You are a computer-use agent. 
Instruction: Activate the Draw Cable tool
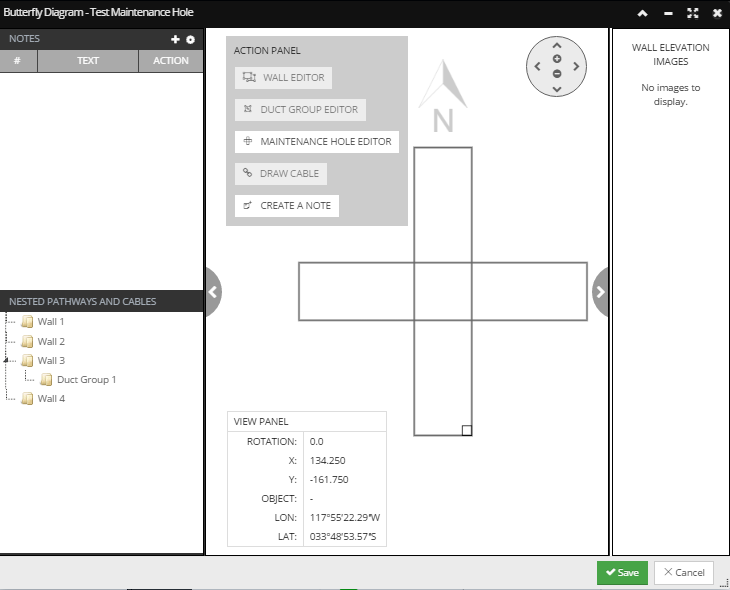coord(281,174)
